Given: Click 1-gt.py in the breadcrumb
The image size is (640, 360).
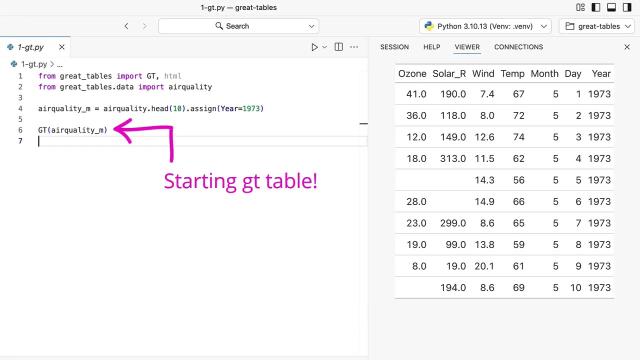Looking at the screenshot, I should pyautogui.click(x=34, y=64).
